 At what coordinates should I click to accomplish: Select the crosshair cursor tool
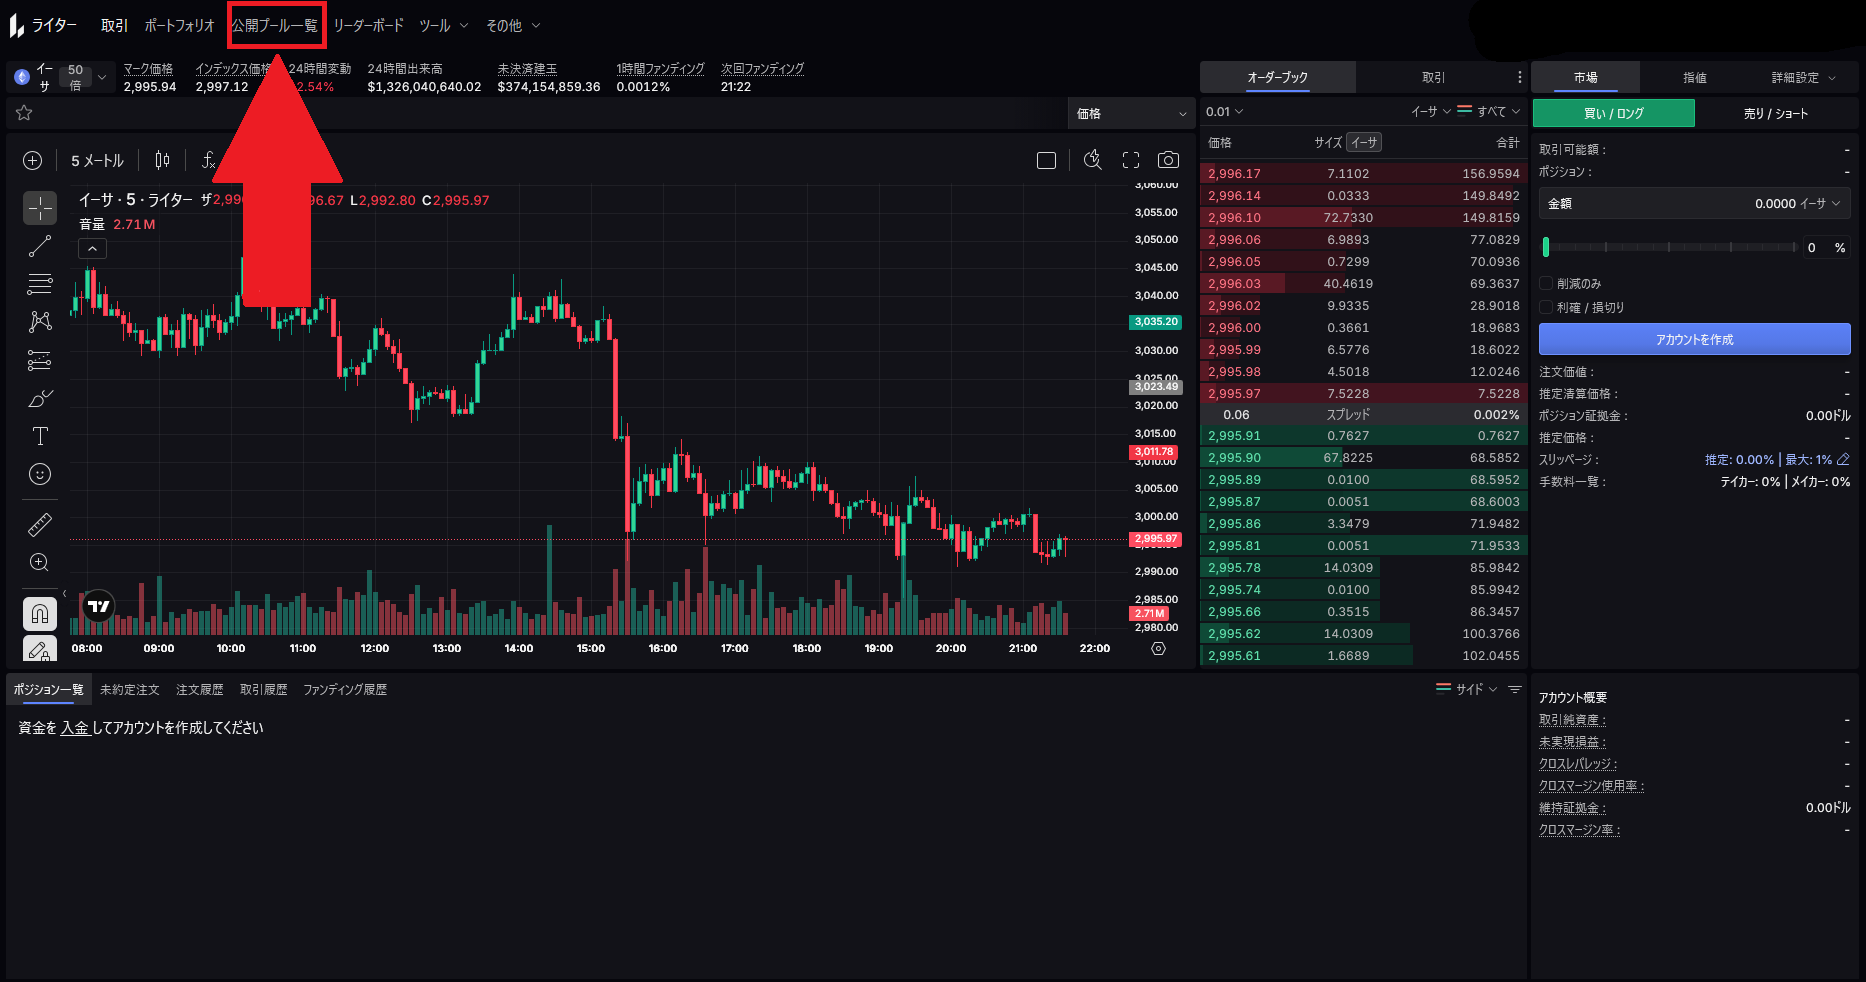tap(40, 208)
